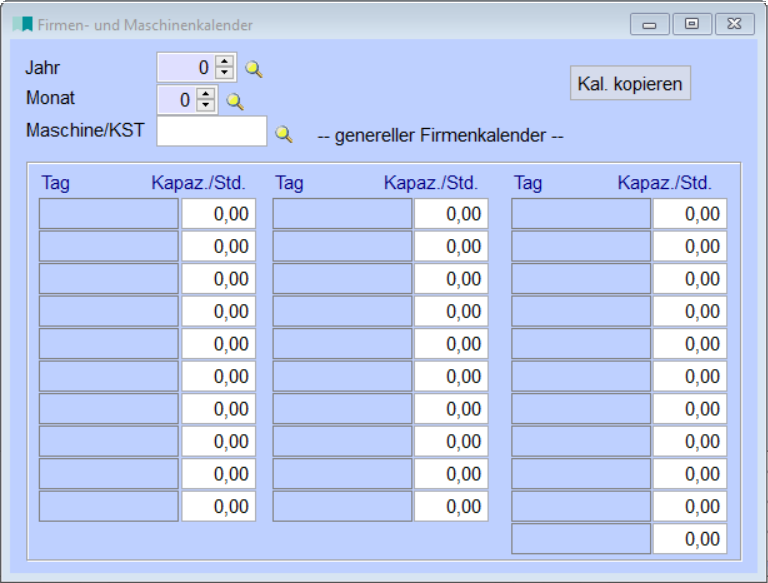Close the Firmen- und Maschinenkalender window
768x583 pixels.
[x=734, y=24]
